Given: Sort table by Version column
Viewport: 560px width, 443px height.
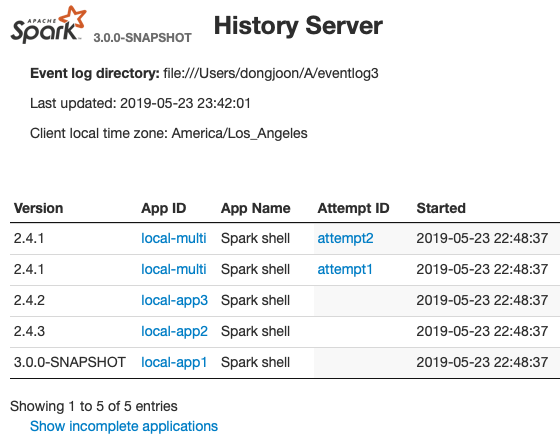Looking at the screenshot, I should click(x=39, y=208).
